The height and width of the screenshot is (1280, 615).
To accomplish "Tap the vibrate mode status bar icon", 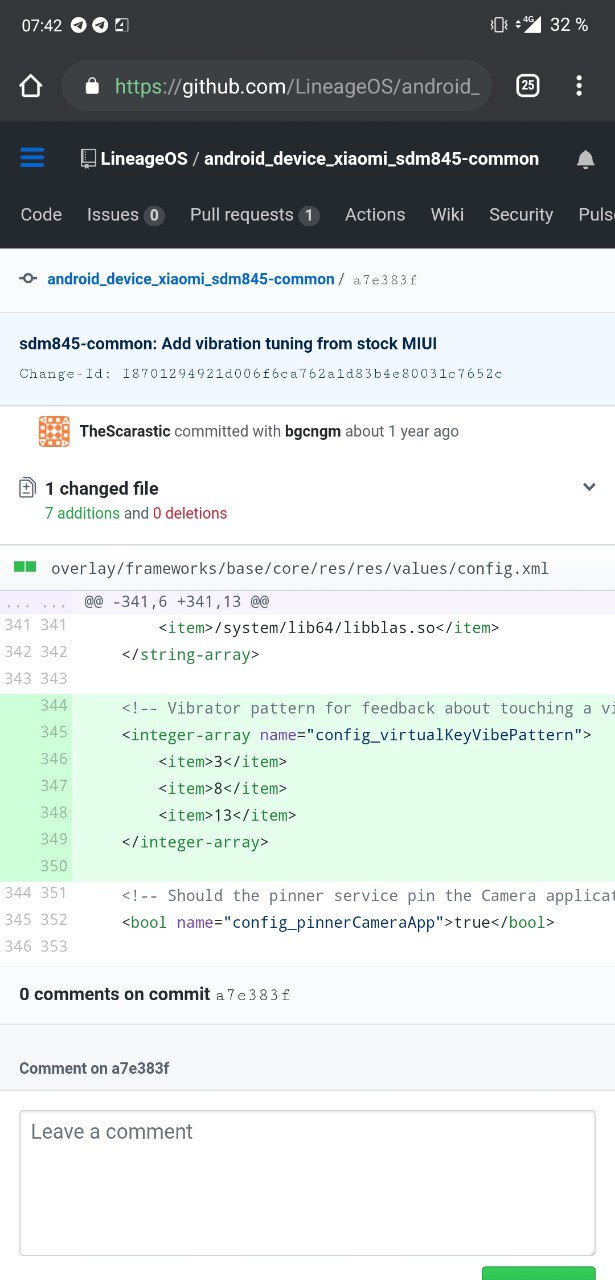I will click(499, 25).
